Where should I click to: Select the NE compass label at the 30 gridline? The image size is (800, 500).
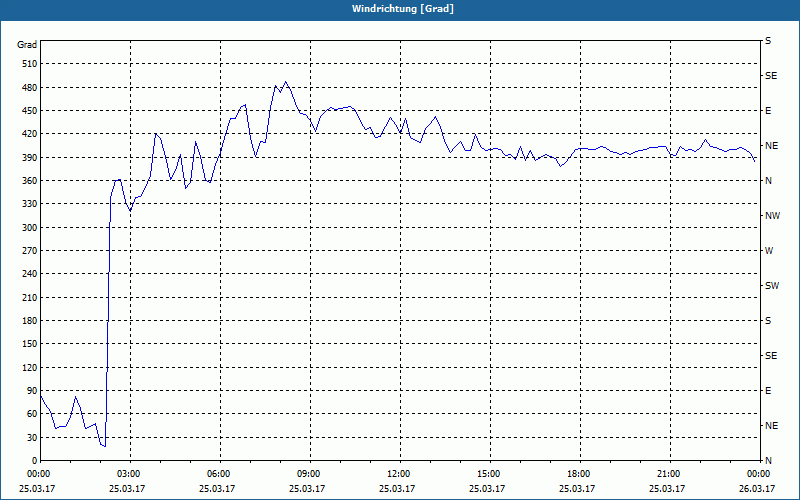771,426
